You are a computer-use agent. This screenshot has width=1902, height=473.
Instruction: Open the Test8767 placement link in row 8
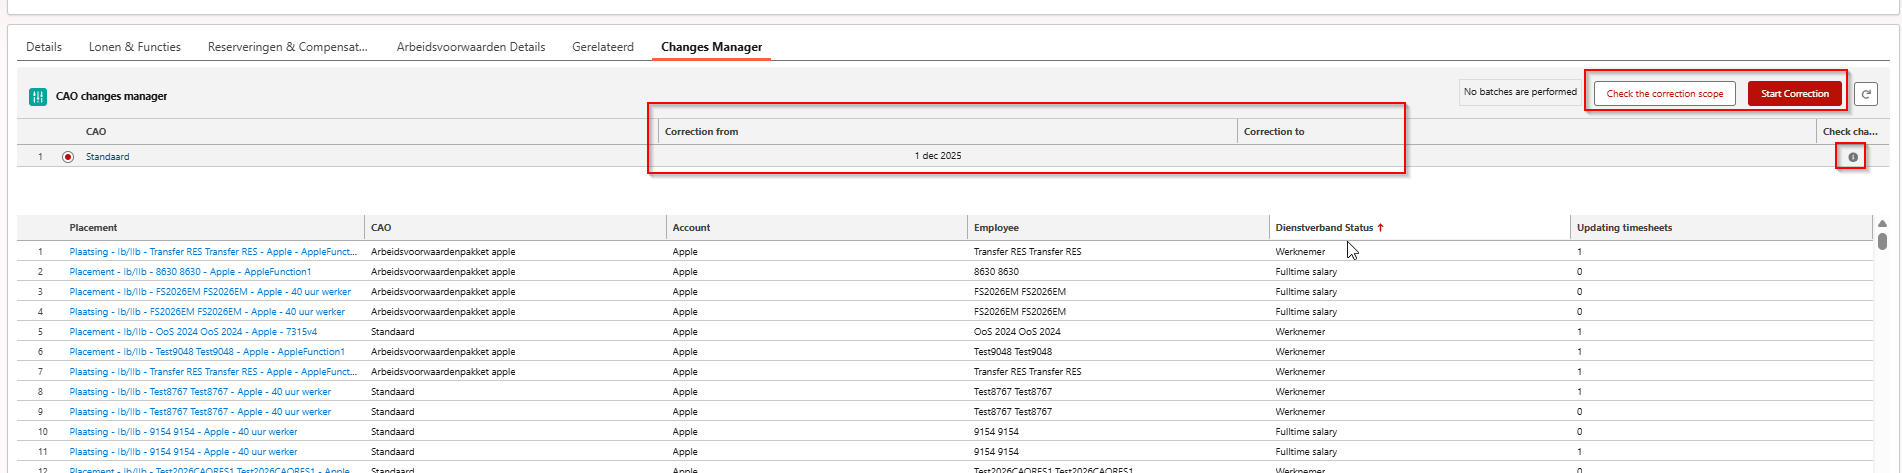tap(200, 392)
